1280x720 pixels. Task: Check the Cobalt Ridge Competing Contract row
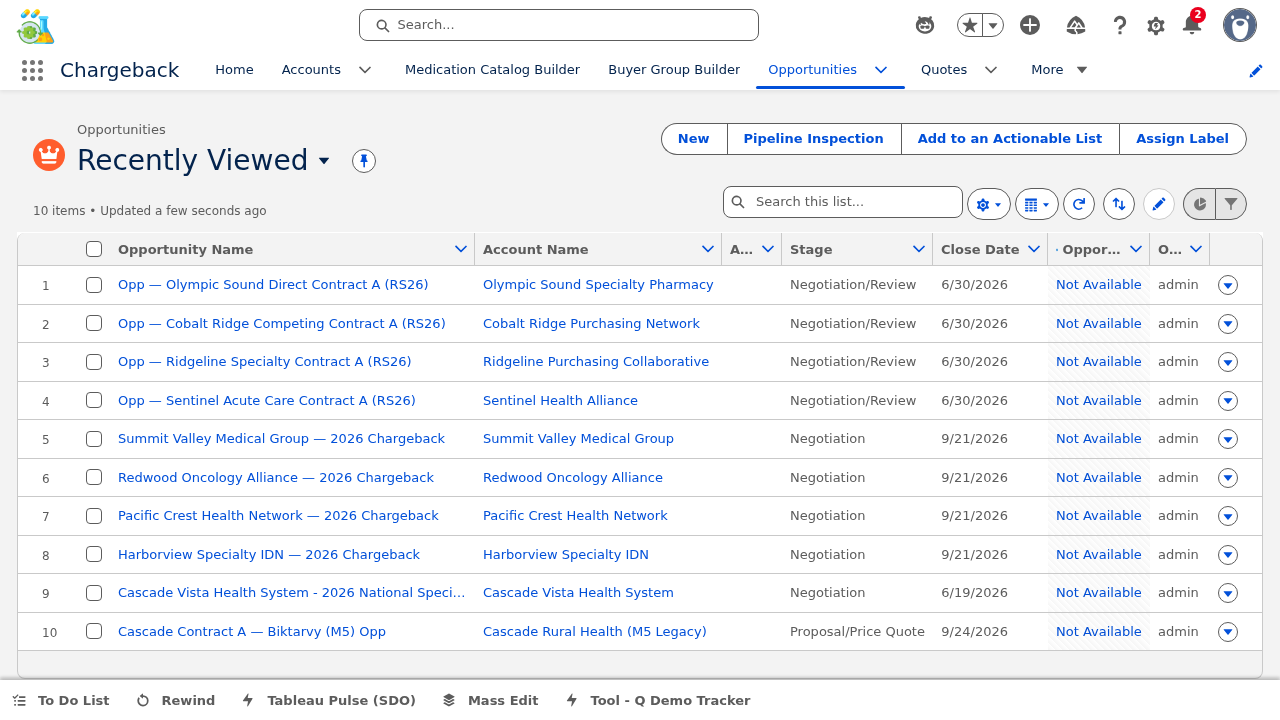pyautogui.click(x=94, y=323)
